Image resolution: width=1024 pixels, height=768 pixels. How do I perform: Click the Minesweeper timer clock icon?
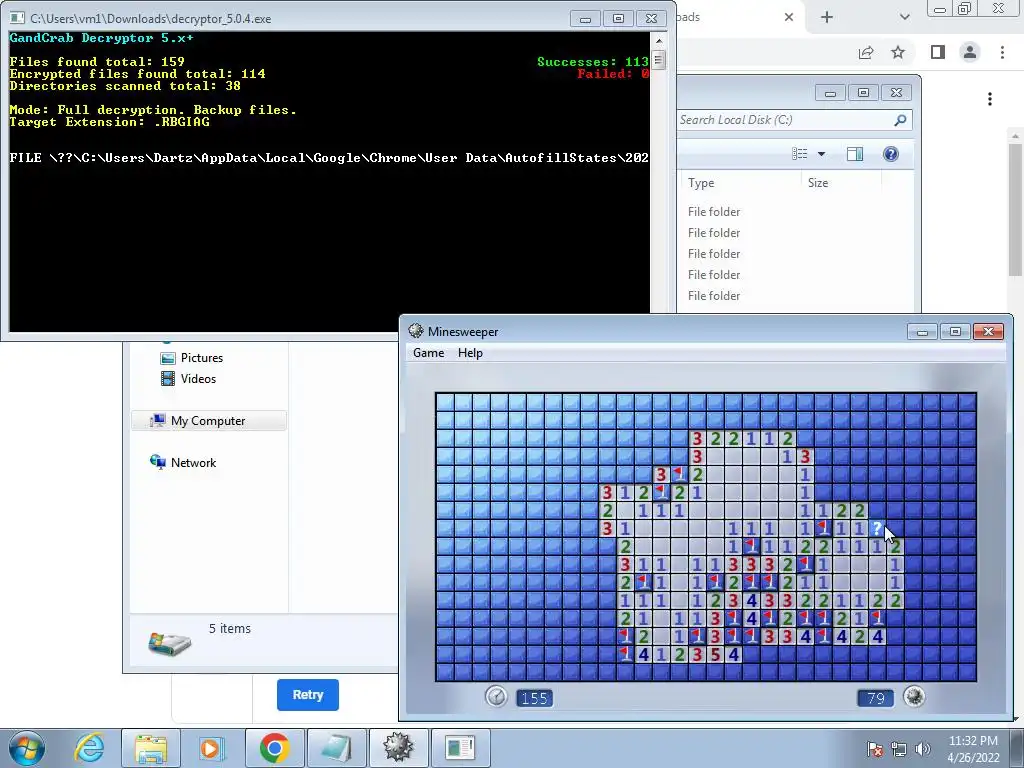[496, 697]
